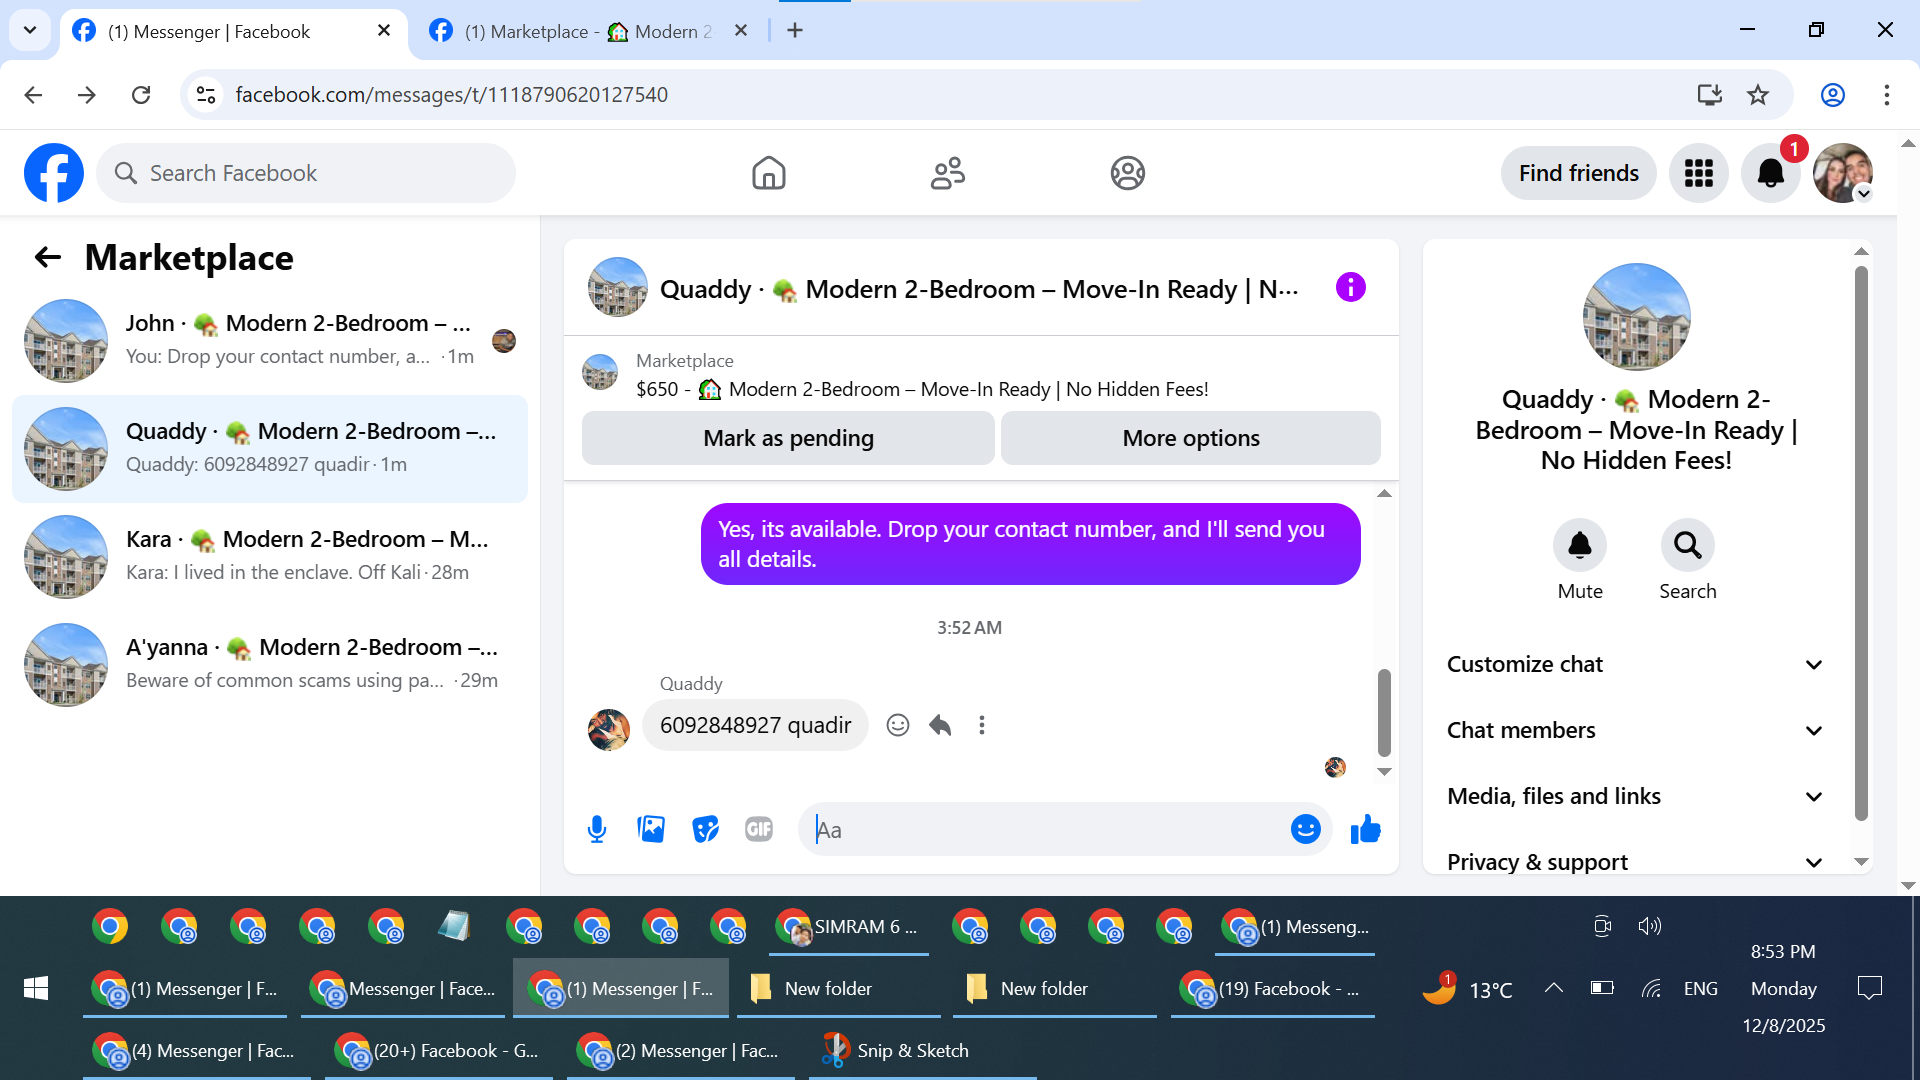Reload the page
This screenshot has width=1920, height=1080.
click(141, 95)
